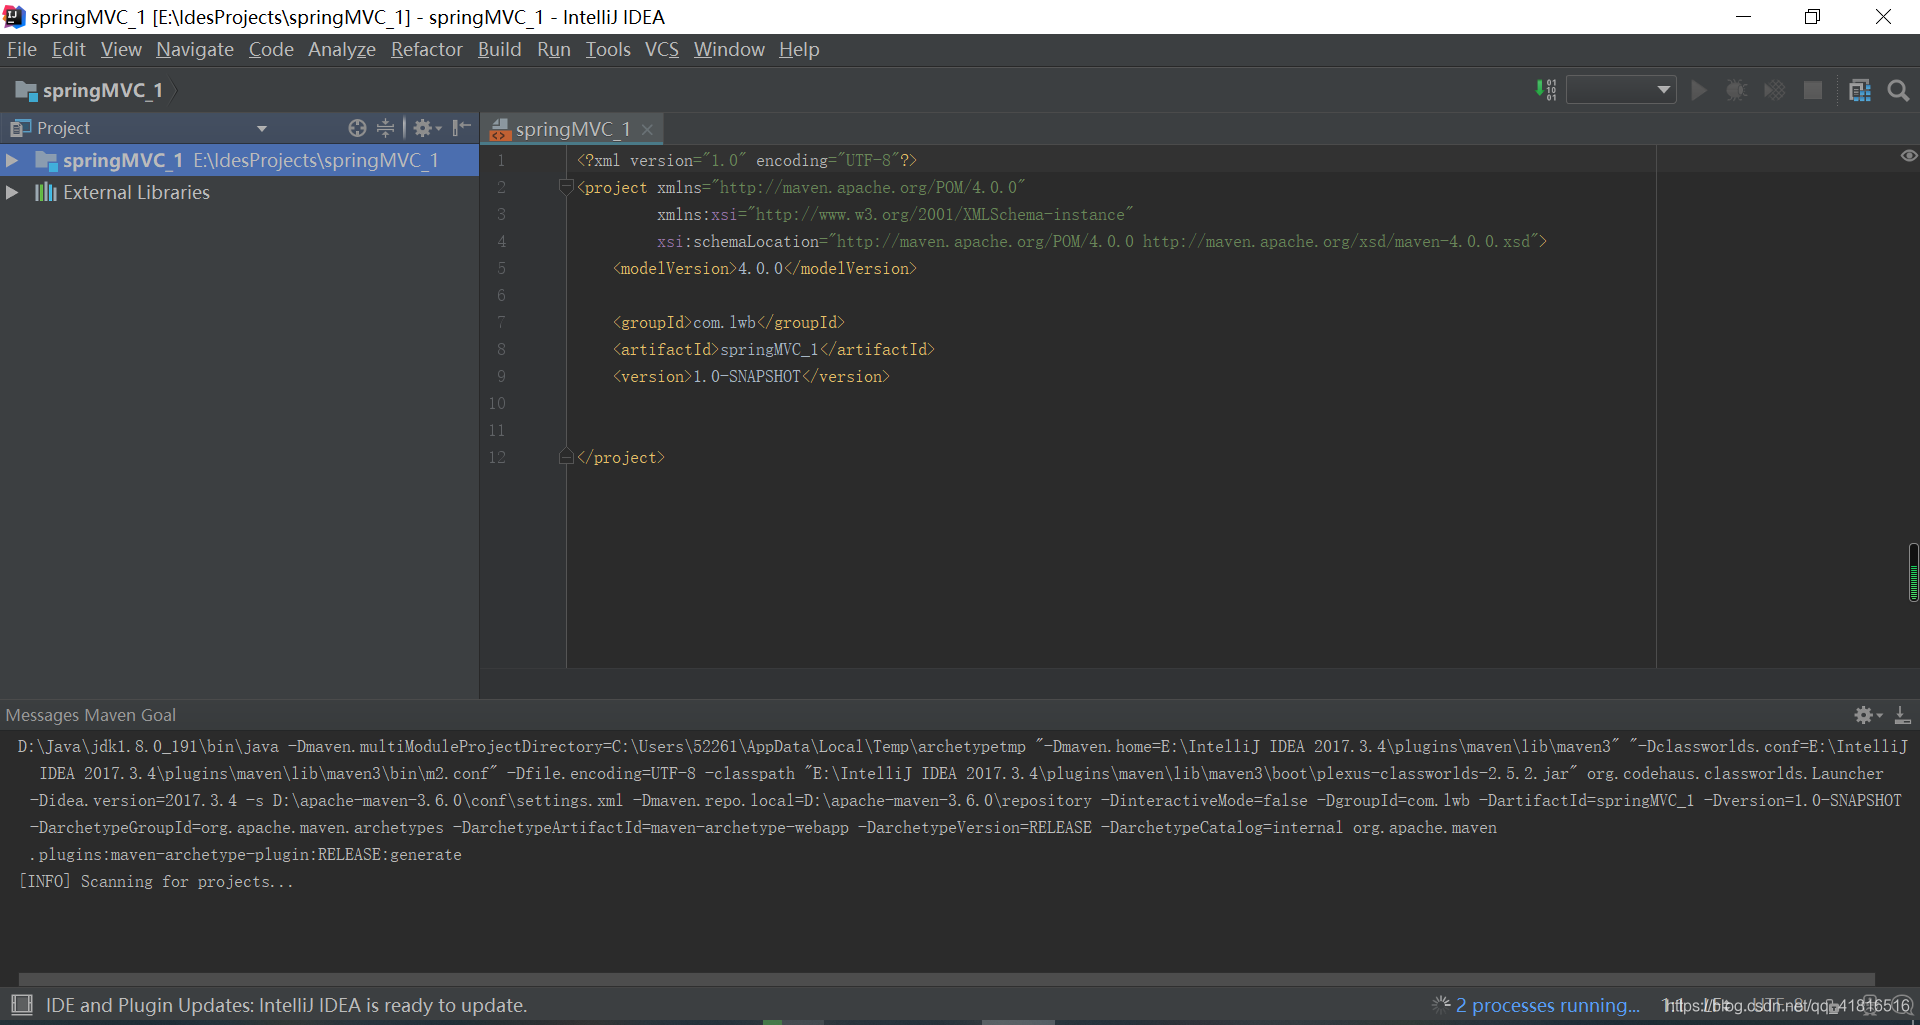This screenshot has width=1920, height=1025.
Task: Toggle the editor inspections eye icon
Action: pos(1908,156)
